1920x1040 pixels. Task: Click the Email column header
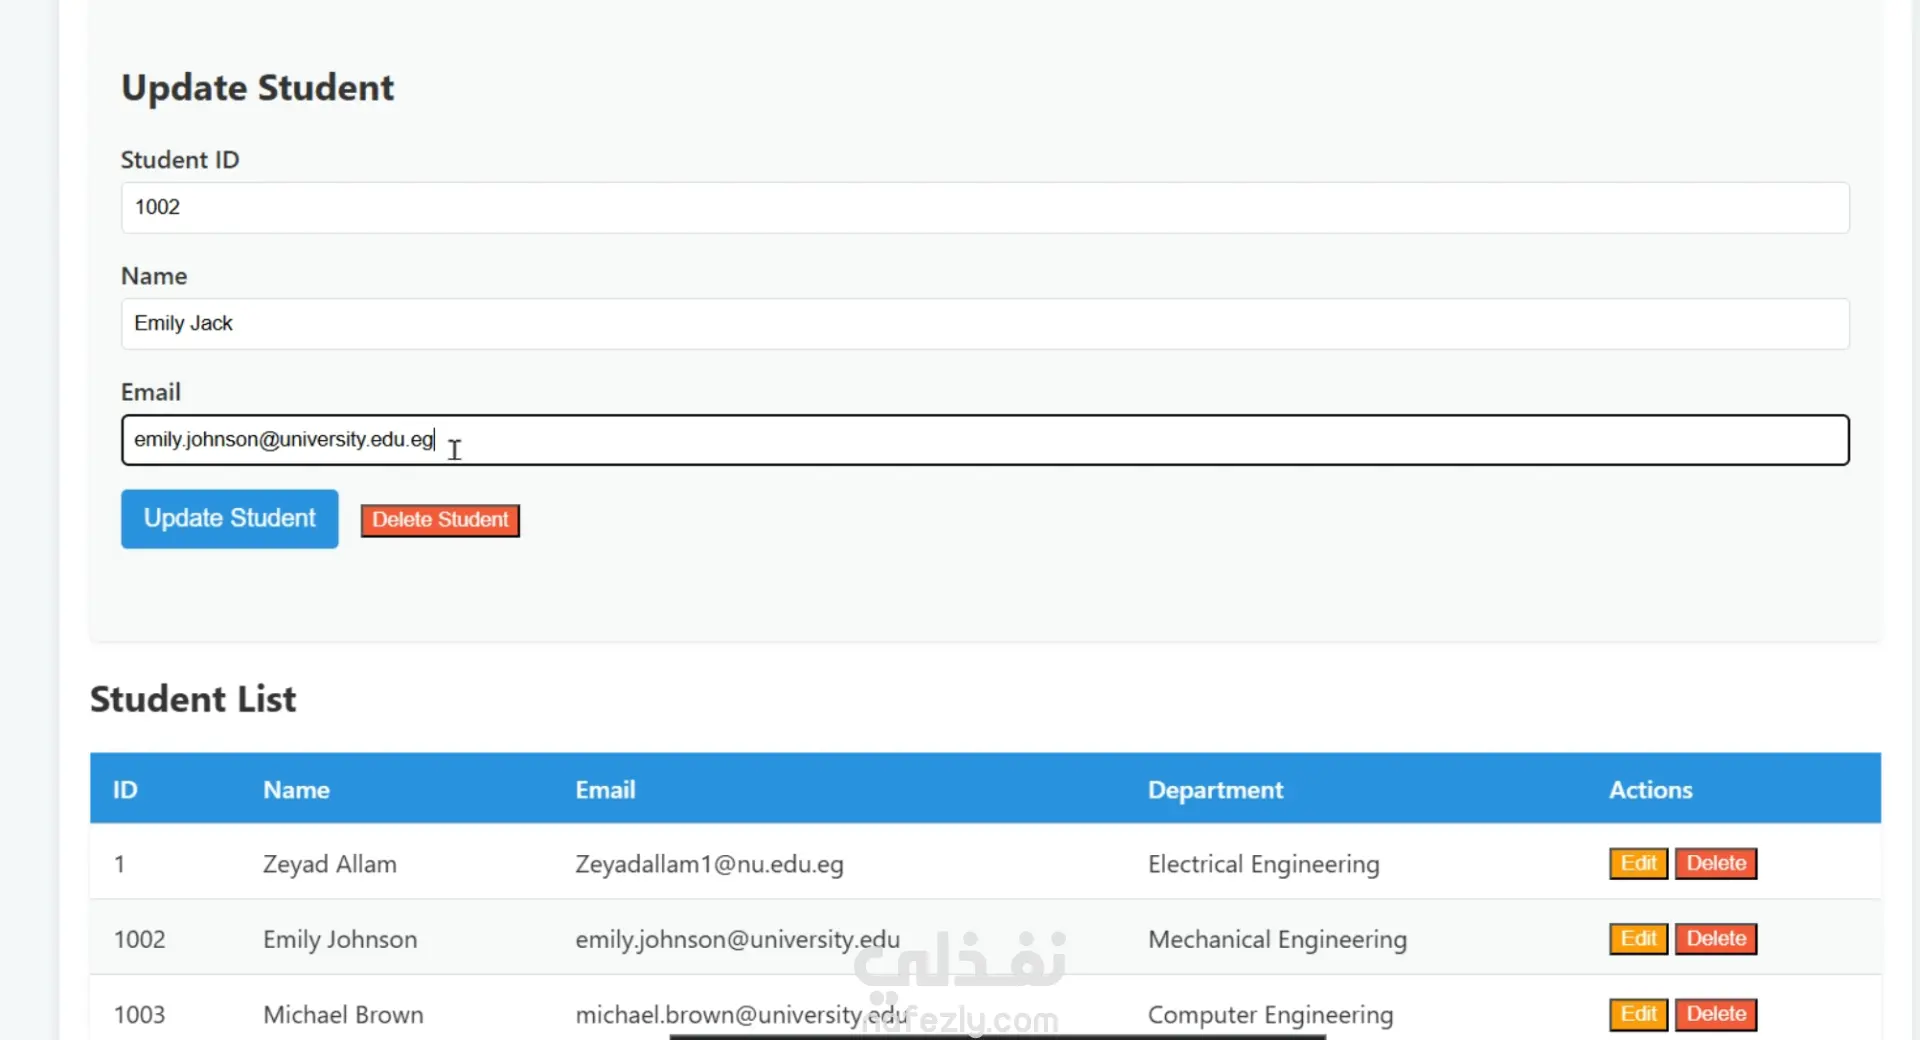(x=605, y=790)
